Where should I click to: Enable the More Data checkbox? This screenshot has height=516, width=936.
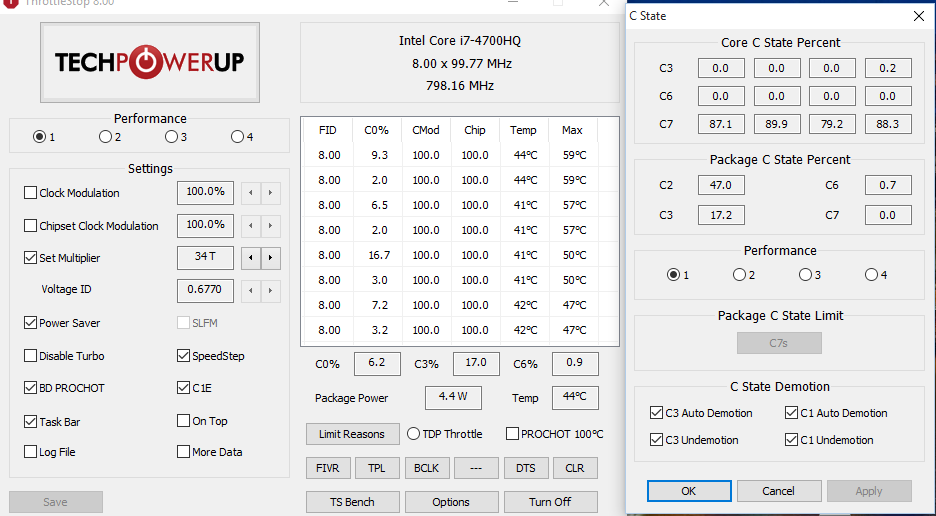pyautogui.click(x=183, y=452)
